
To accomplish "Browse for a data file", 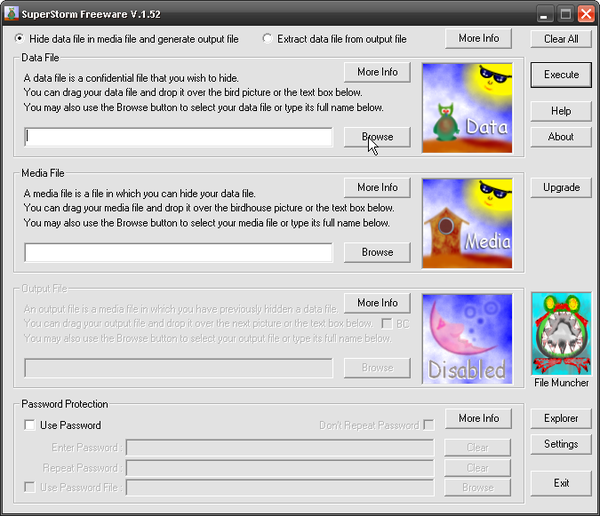I will [377, 137].
